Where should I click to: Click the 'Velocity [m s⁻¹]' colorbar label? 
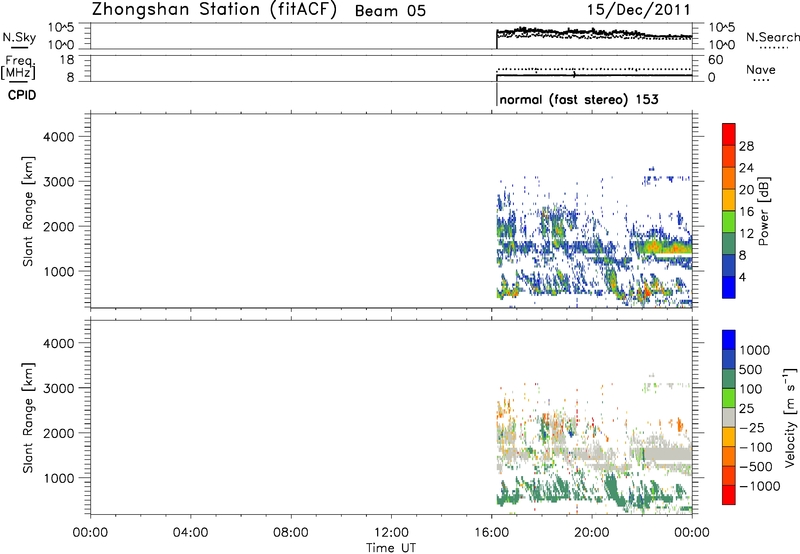tap(790, 418)
